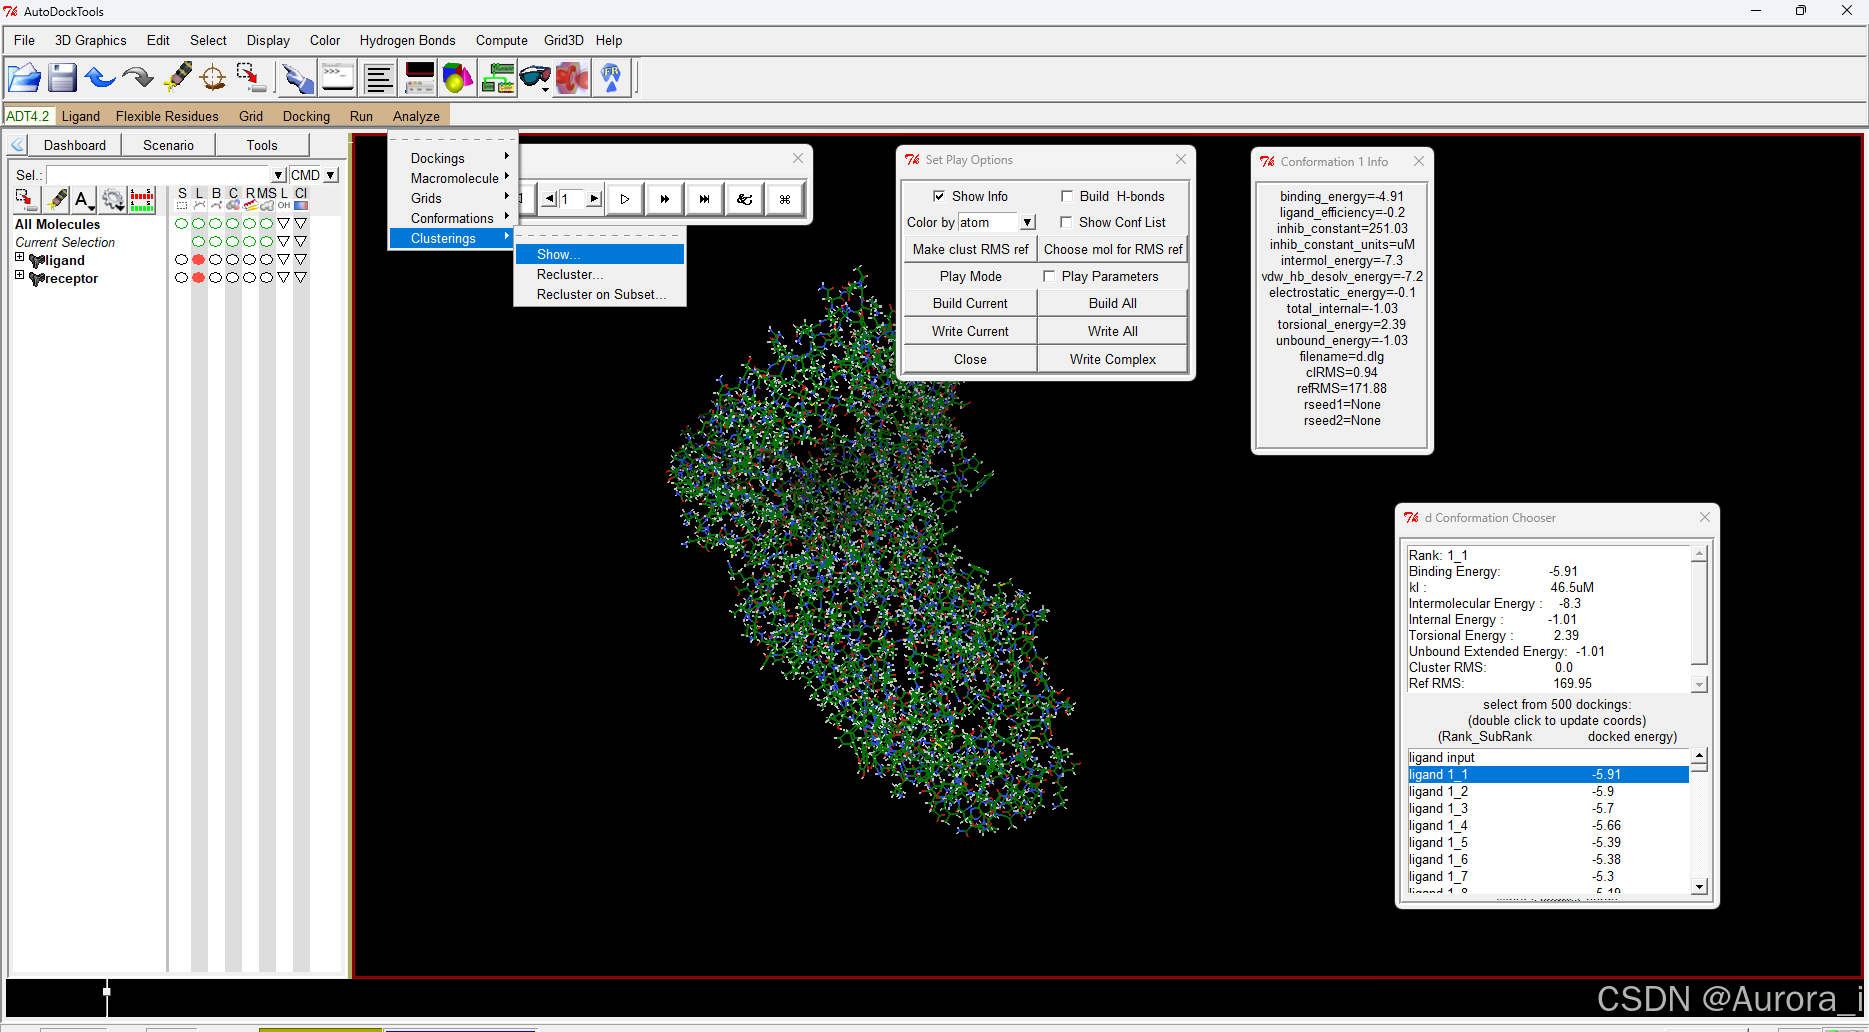1869x1032 pixels.
Task: Click the dashed-box selection toolbar icon
Action: click(x=250, y=78)
